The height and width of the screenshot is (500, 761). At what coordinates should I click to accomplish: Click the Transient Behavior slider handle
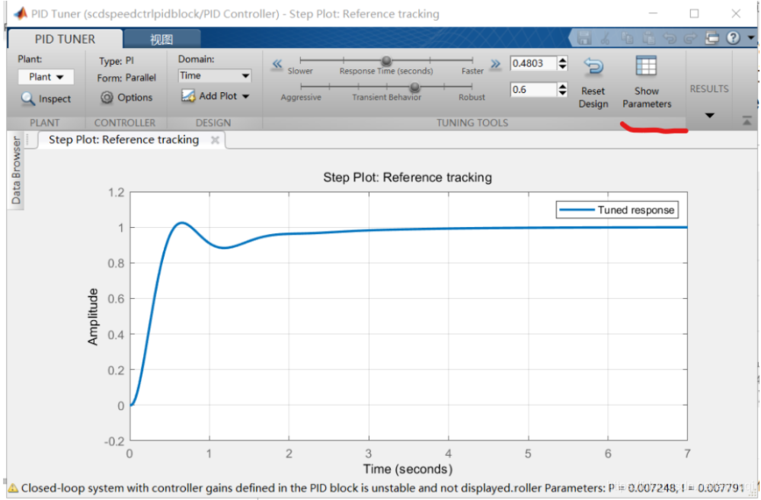tap(414, 87)
